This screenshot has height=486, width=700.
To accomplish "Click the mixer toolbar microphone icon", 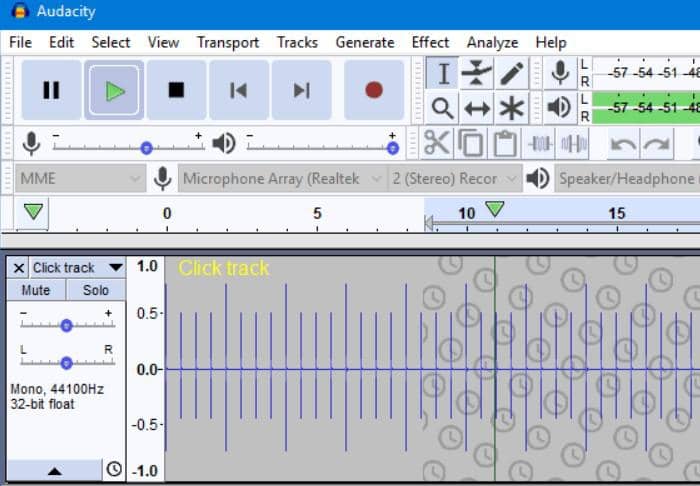I will 32,144.
